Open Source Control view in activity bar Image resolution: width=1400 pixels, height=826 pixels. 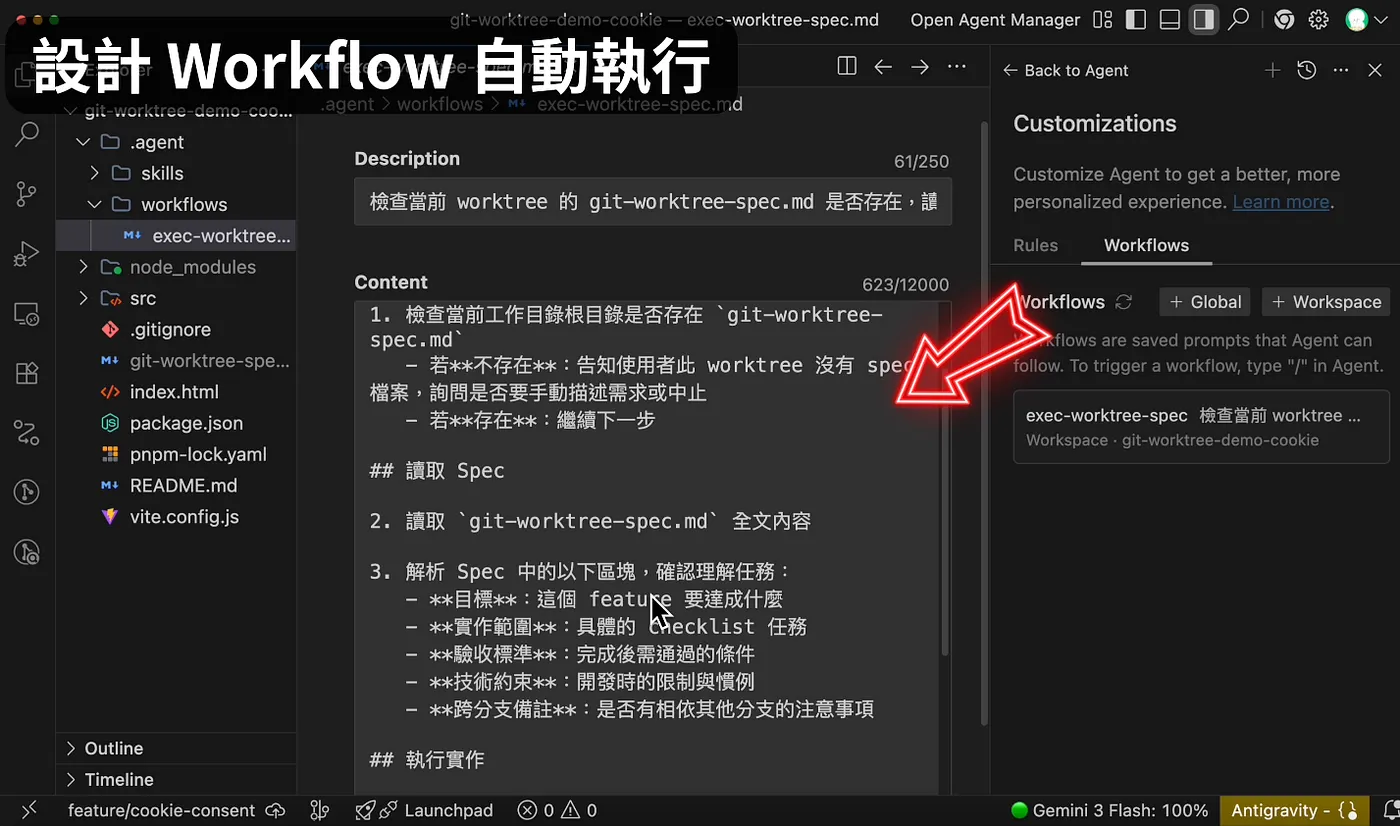(x=27, y=194)
